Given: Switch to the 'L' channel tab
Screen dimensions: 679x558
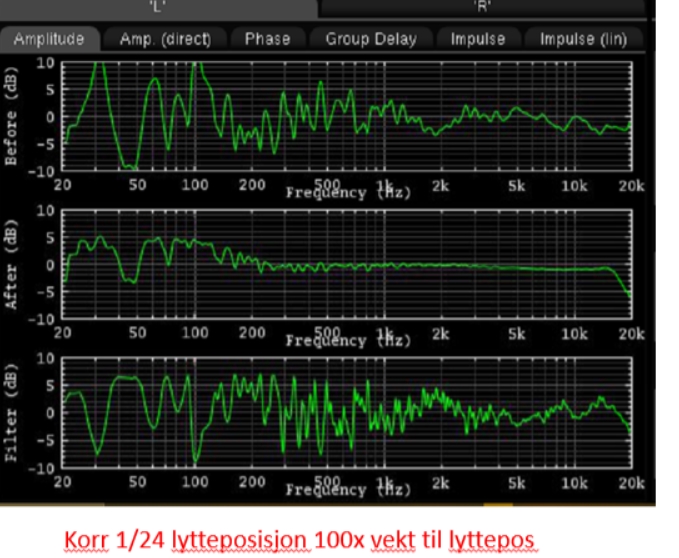Looking at the screenshot, I should pos(158,8).
